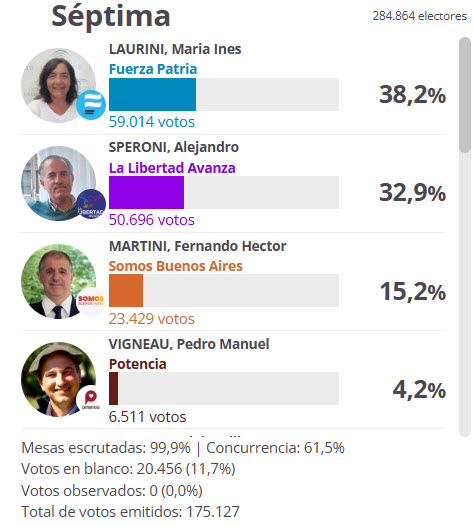Open Maria Ines Laurini's candidate photo
The image size is (474, 527).
[58, 85]
